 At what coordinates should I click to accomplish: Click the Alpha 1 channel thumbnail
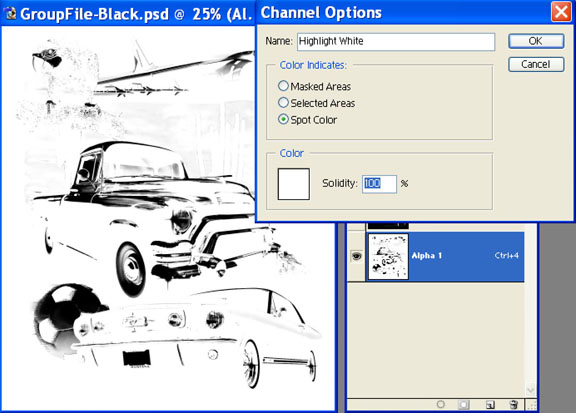[388, 256]
